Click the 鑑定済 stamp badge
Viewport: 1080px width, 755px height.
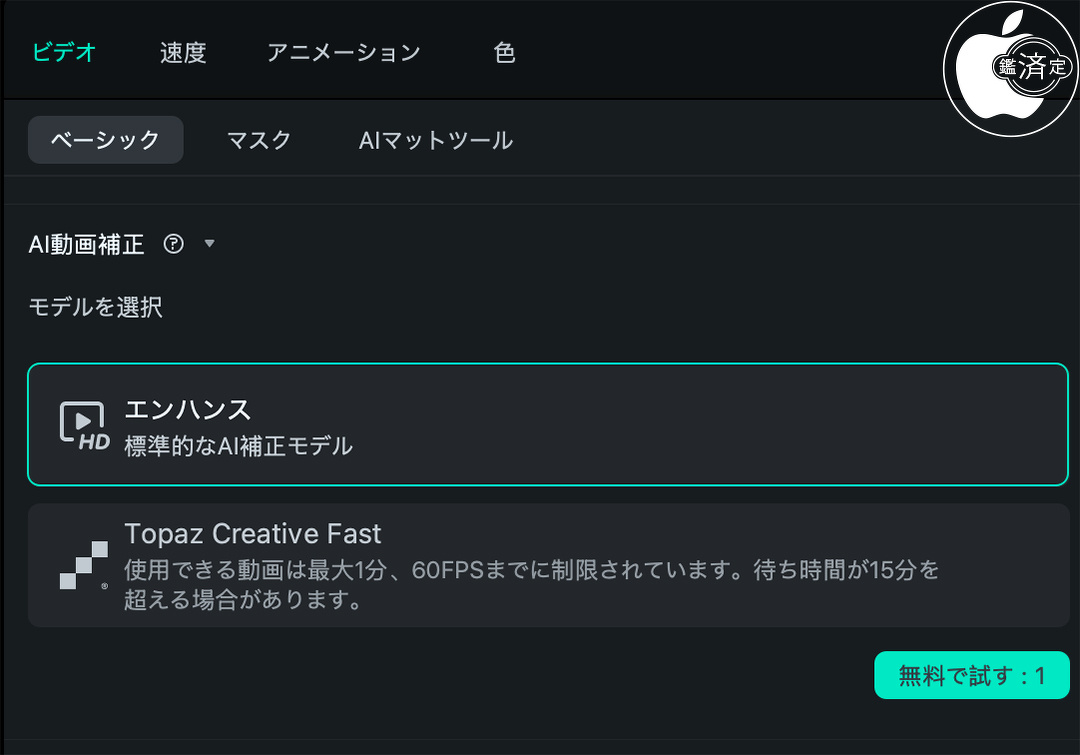pos(1031,67)
